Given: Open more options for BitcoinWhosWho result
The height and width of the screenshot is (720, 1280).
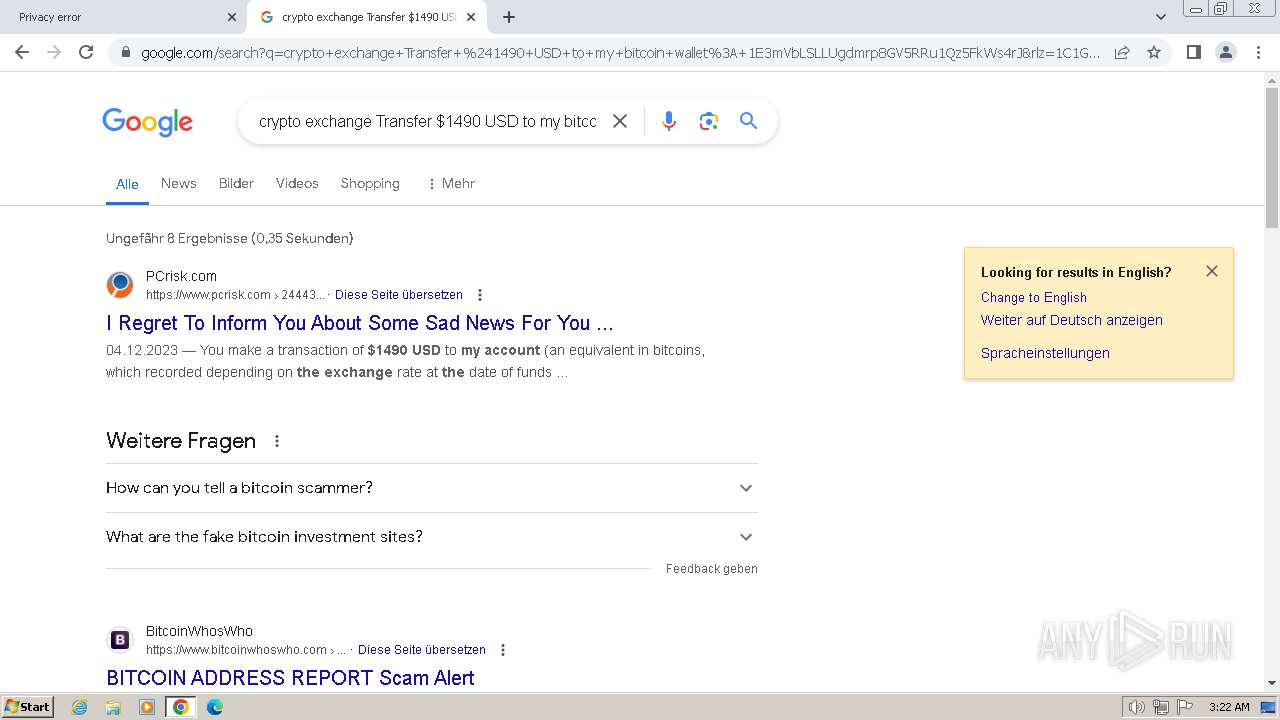Looking at the screenshot, I should (503, 650).
